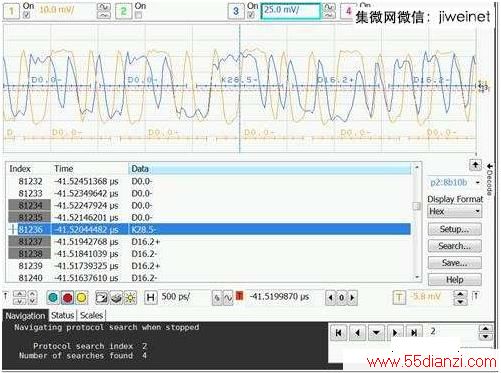501x373 pixels.
Task: Click the yellow Single acquisition button
Action: tap(82, 297)
